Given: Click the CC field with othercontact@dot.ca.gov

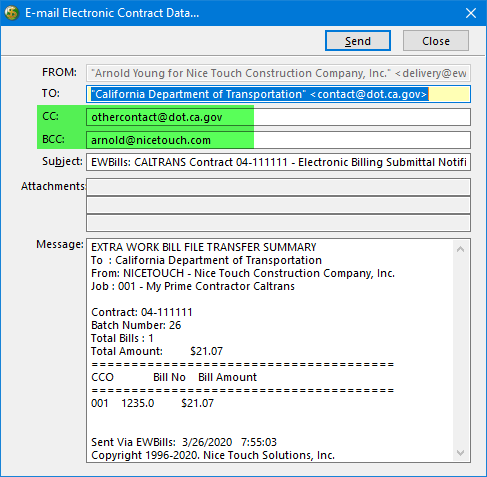Looking at the screenshot, I should pos(278,117).
